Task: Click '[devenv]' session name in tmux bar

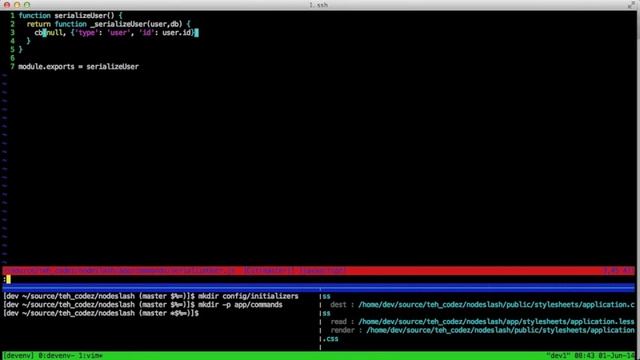Action: (x=18, y=356)
